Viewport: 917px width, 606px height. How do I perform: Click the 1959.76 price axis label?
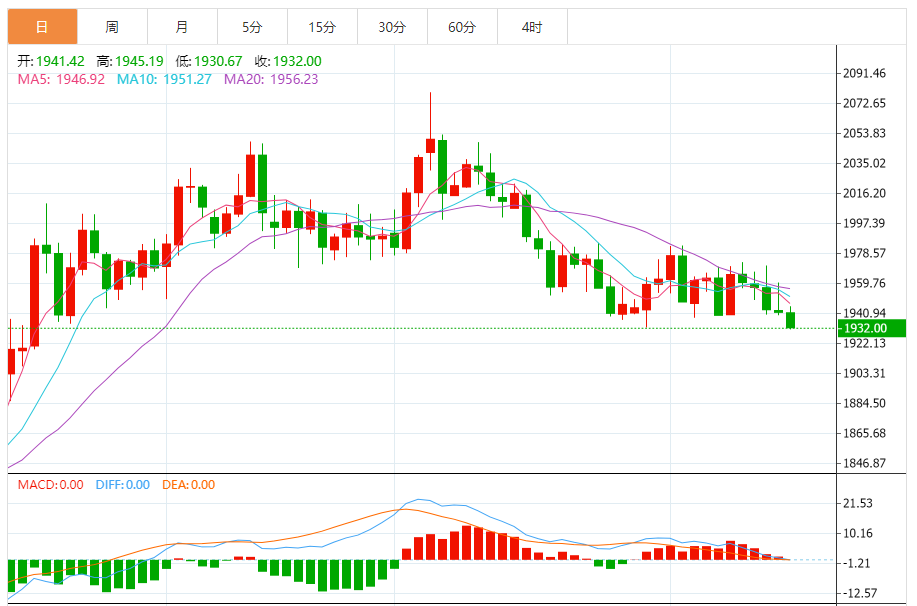[x=864, y=283]
